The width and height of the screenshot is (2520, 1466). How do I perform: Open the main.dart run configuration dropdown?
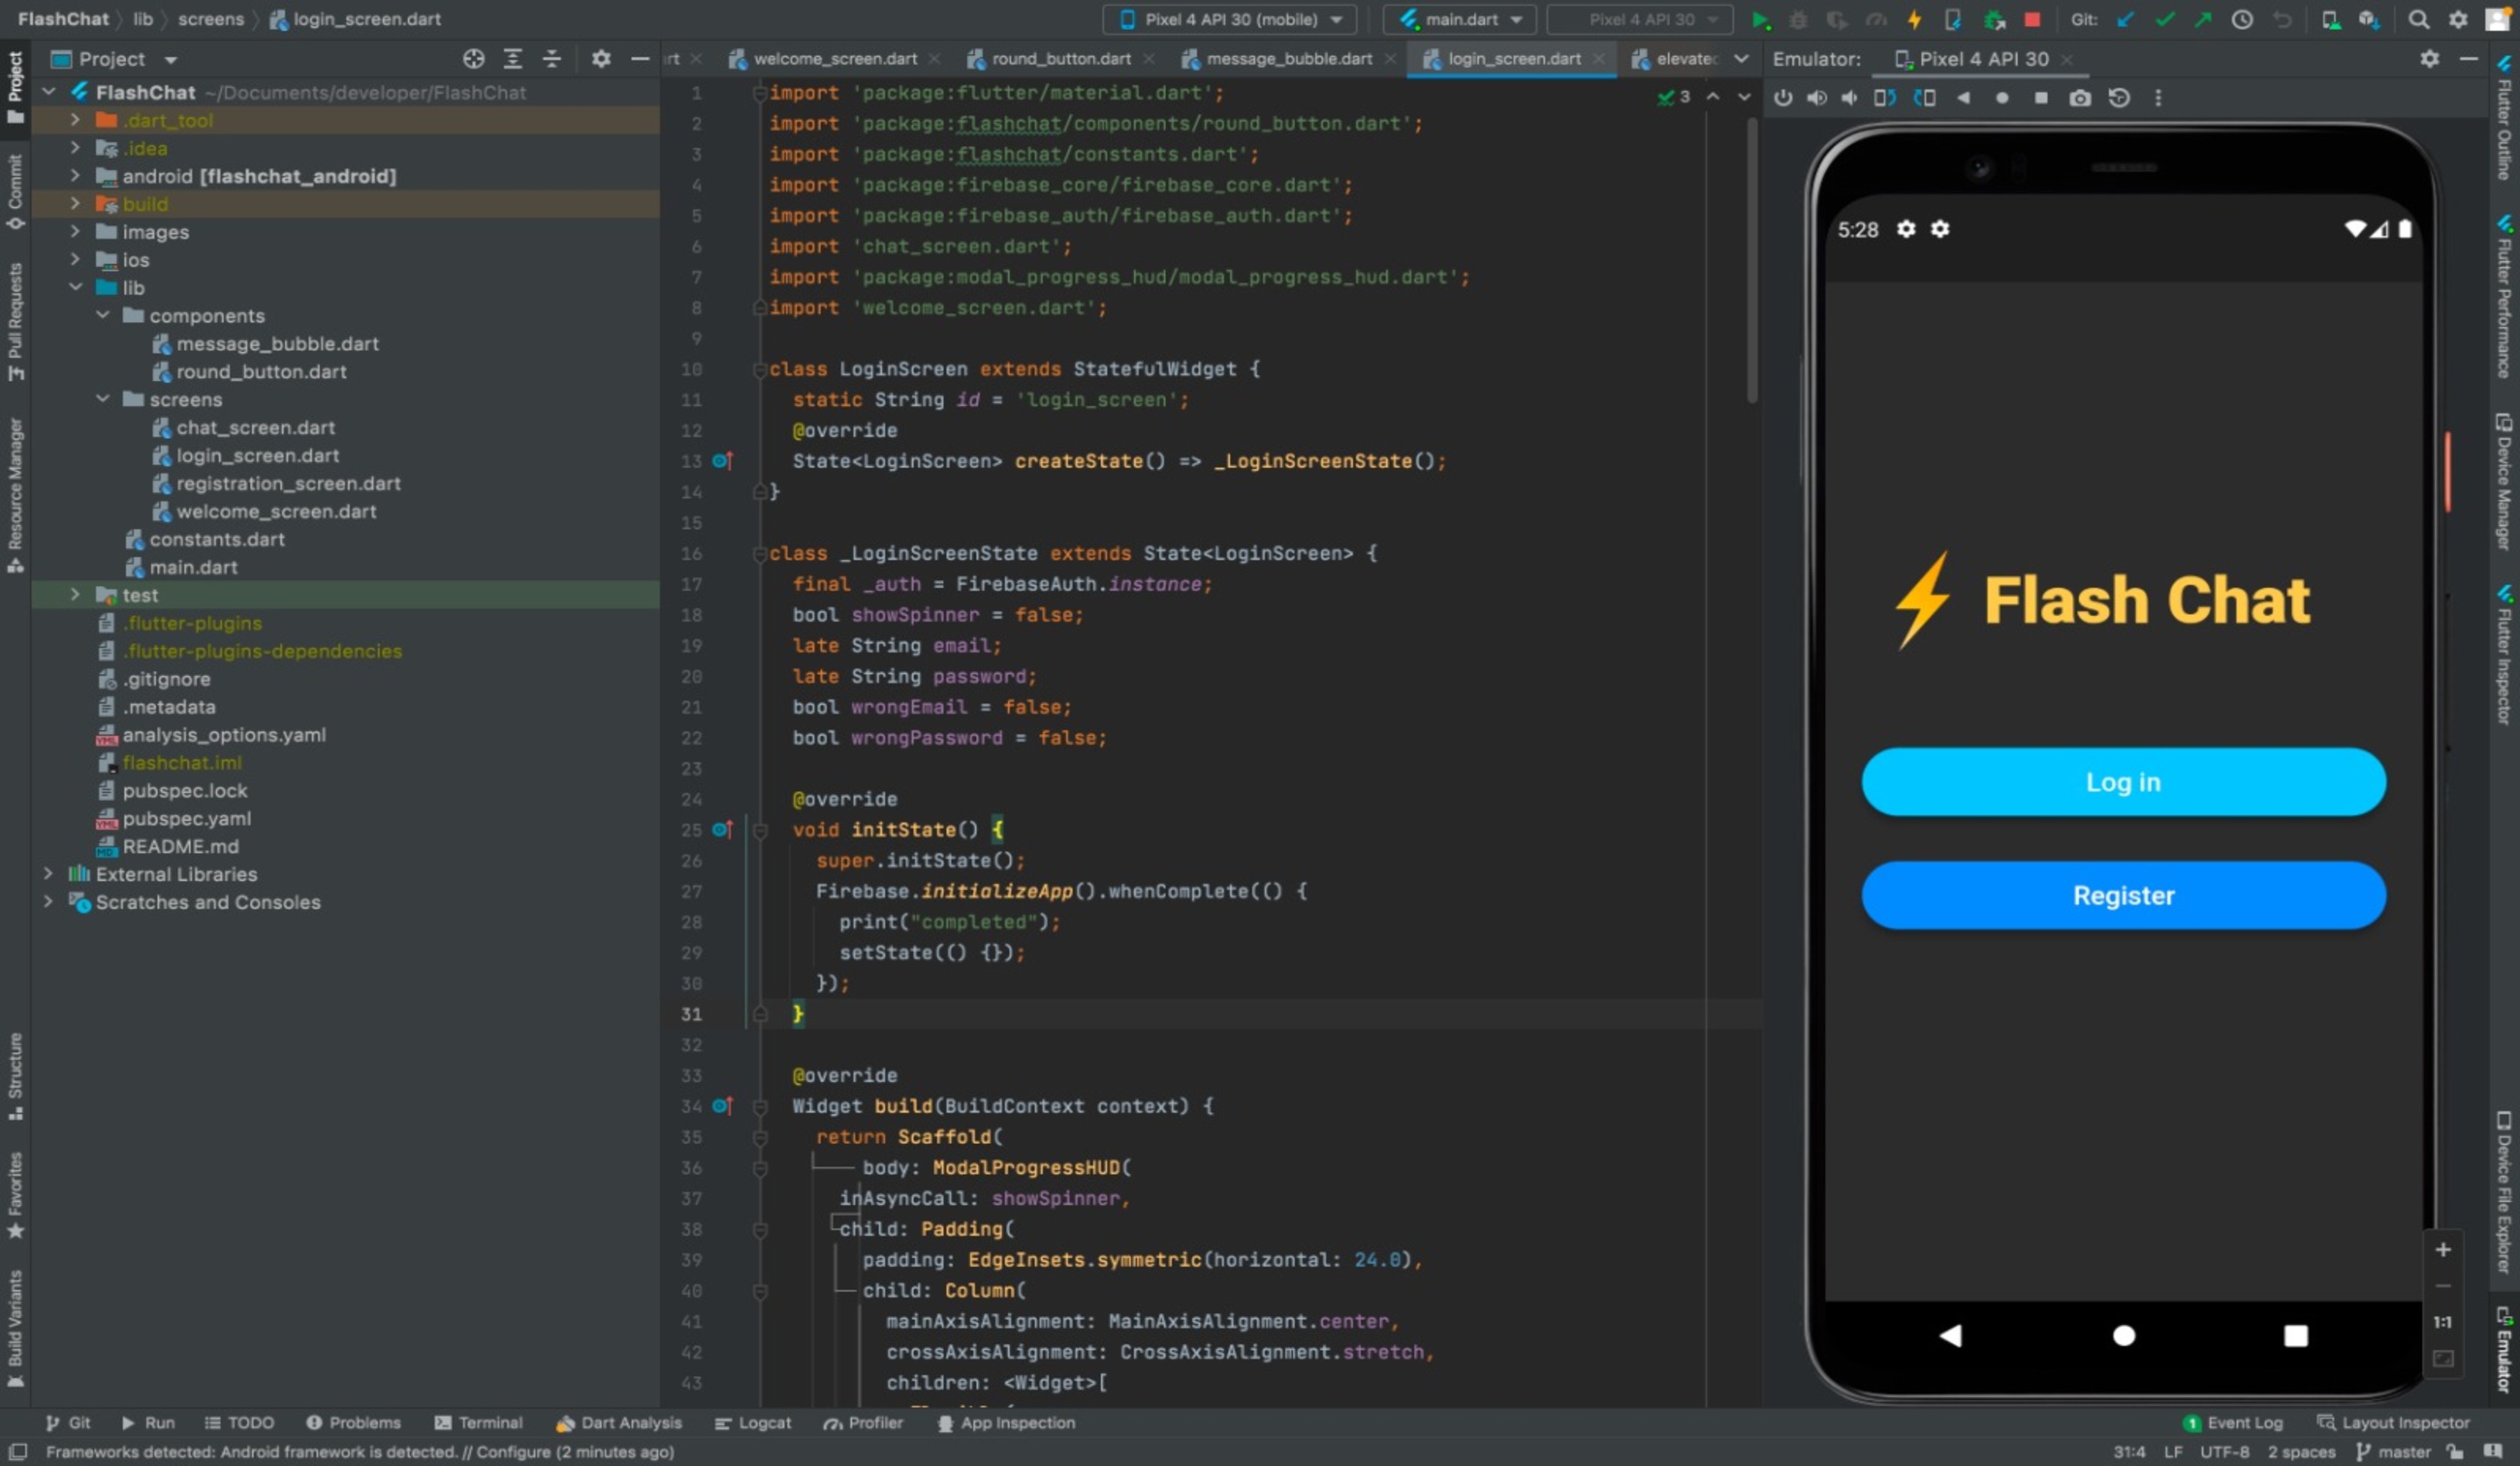coord(1461,19)
